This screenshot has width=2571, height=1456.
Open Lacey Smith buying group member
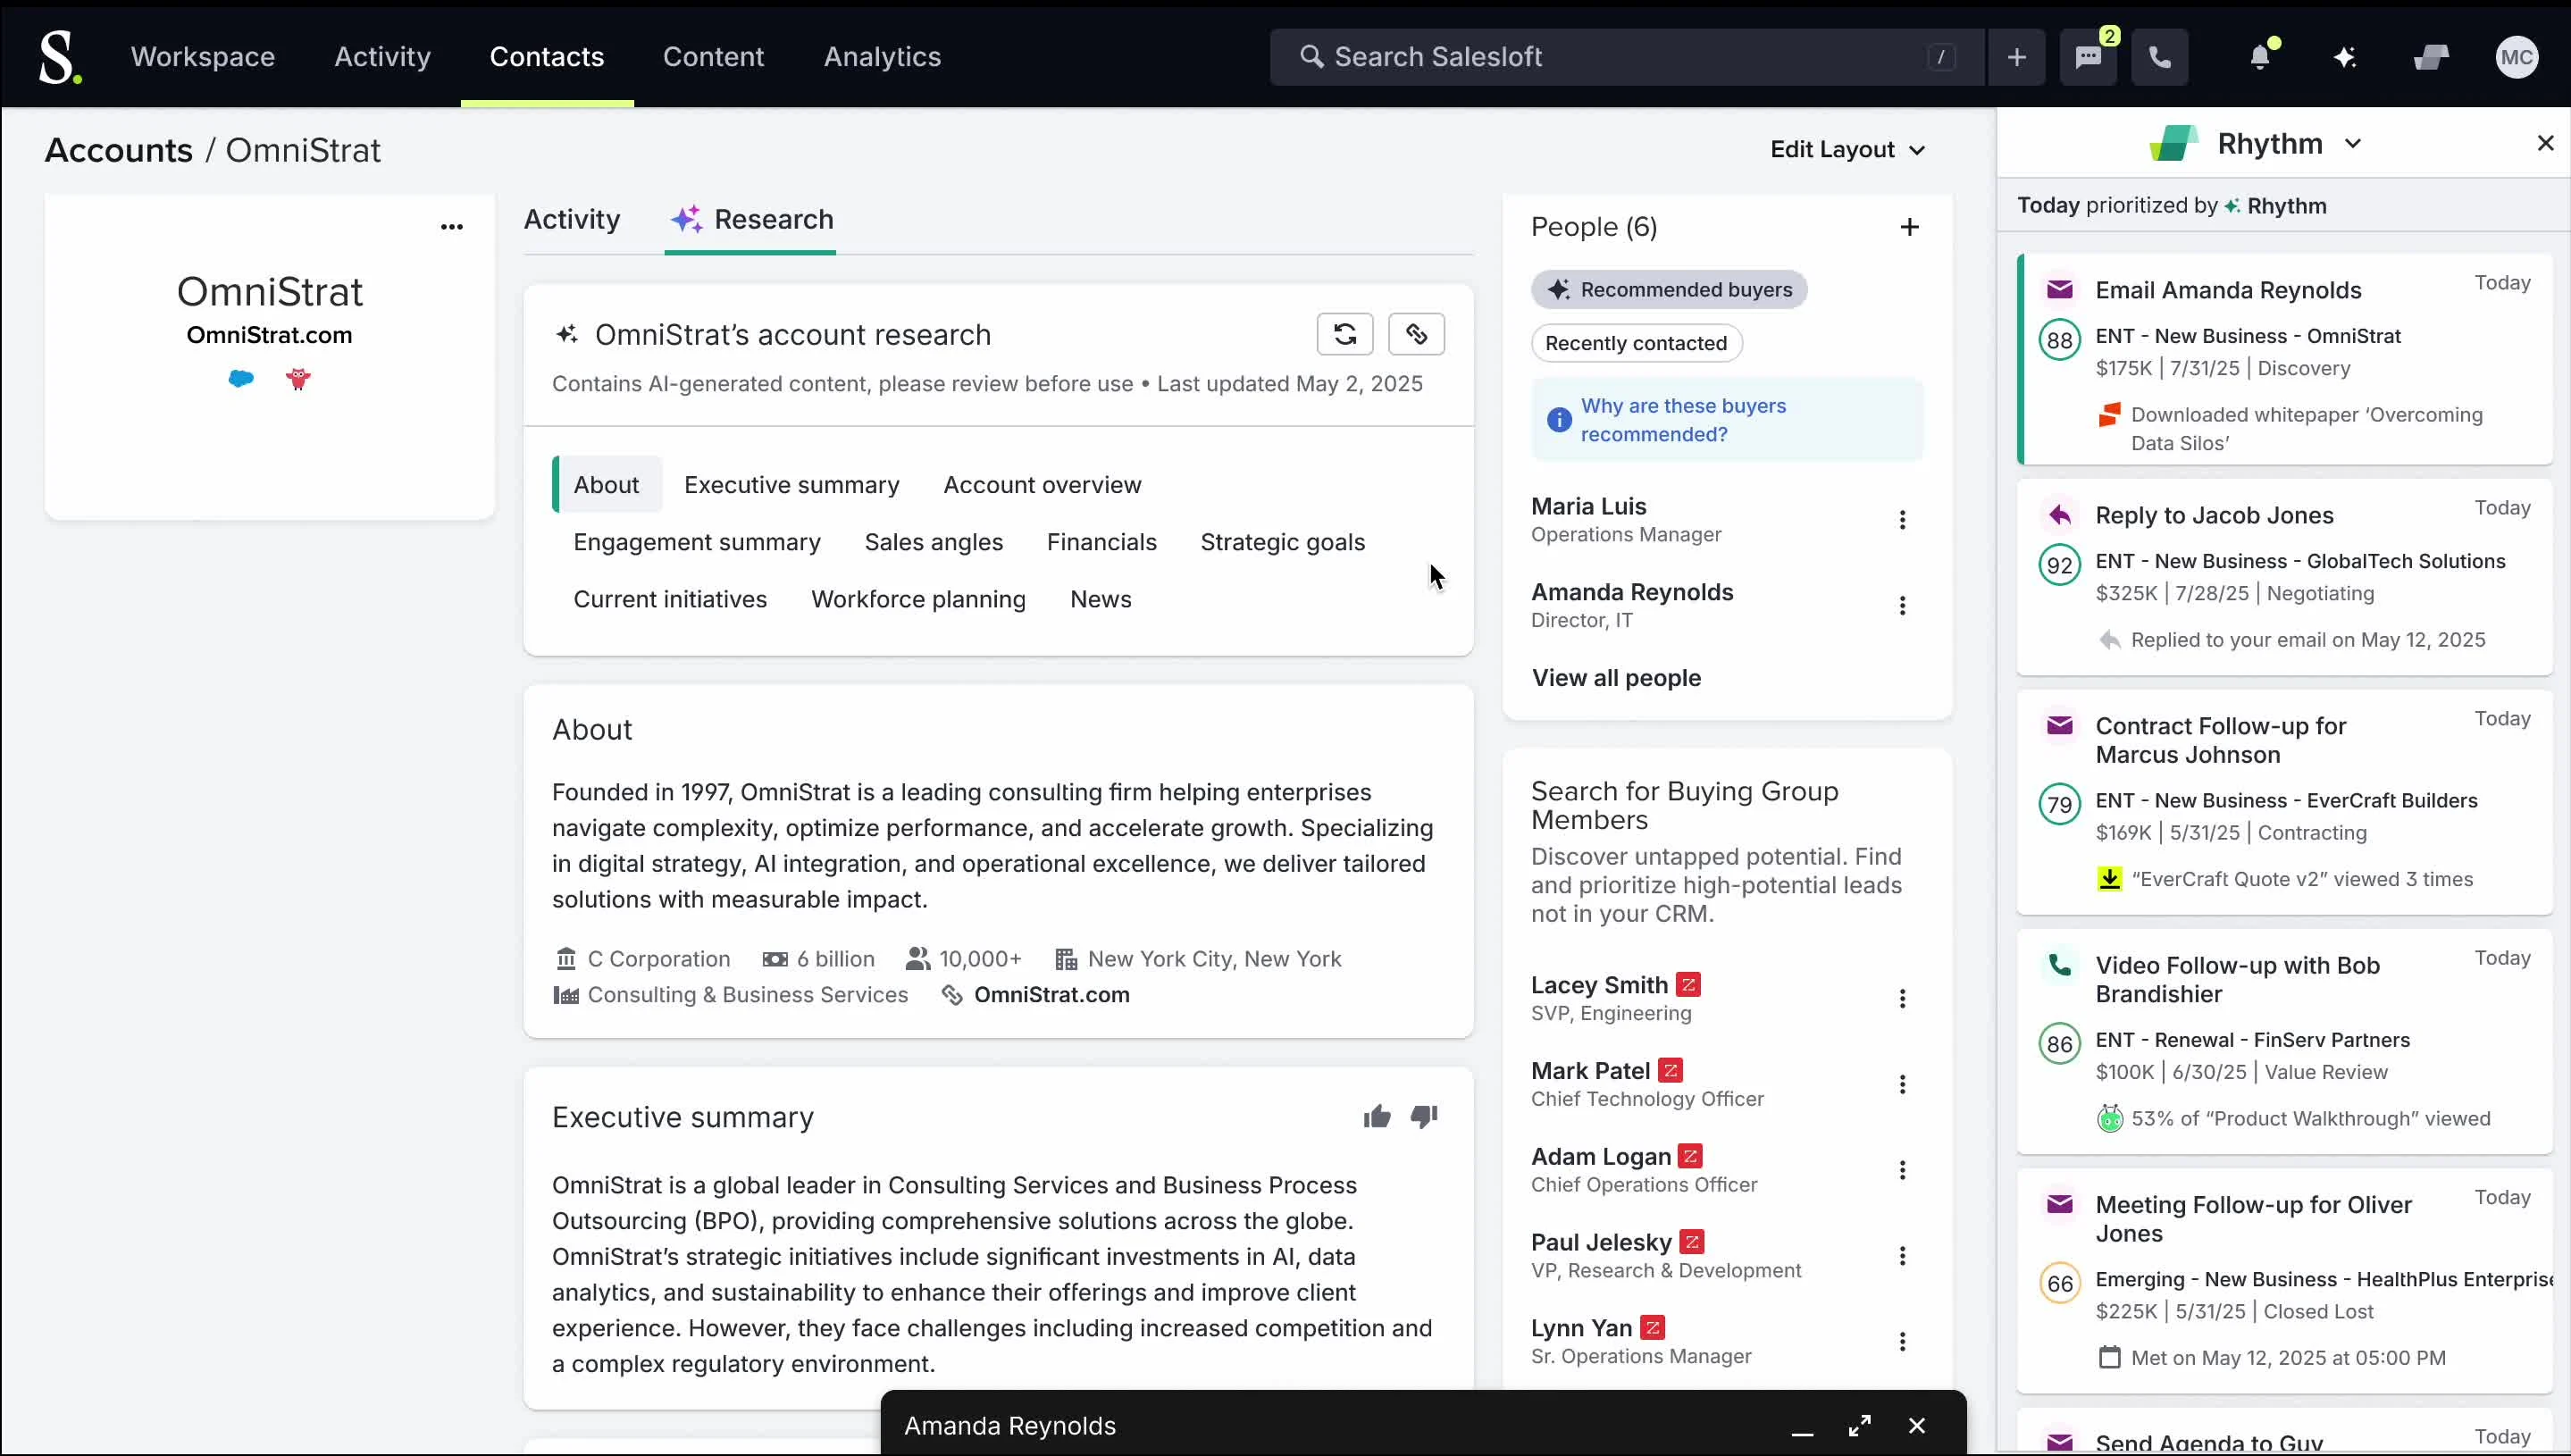(1599, 985)
